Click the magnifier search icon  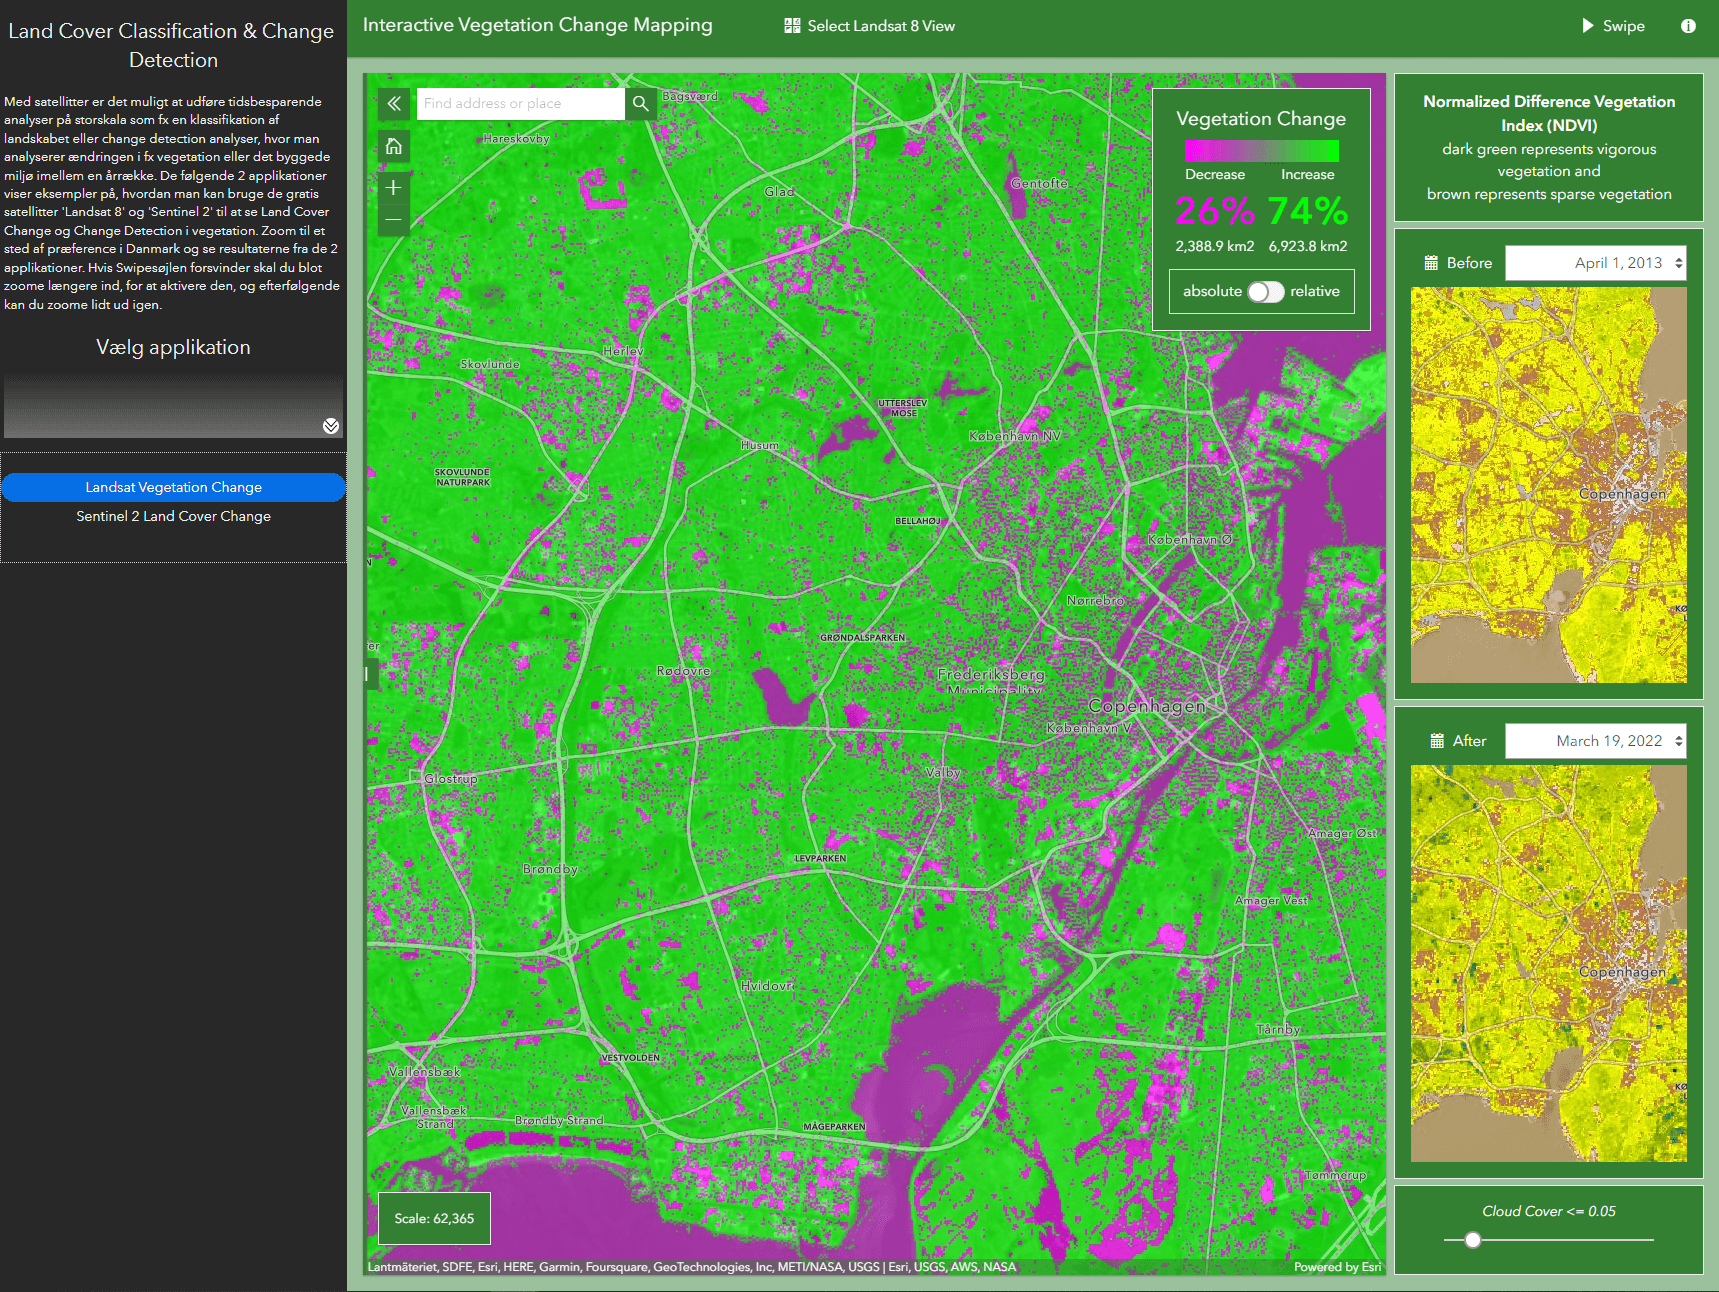click(x=641, y=103)
